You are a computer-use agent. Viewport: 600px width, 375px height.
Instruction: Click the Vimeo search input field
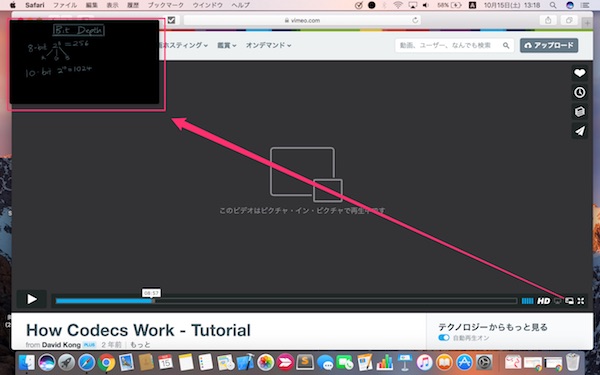click(x=450, y=46)
